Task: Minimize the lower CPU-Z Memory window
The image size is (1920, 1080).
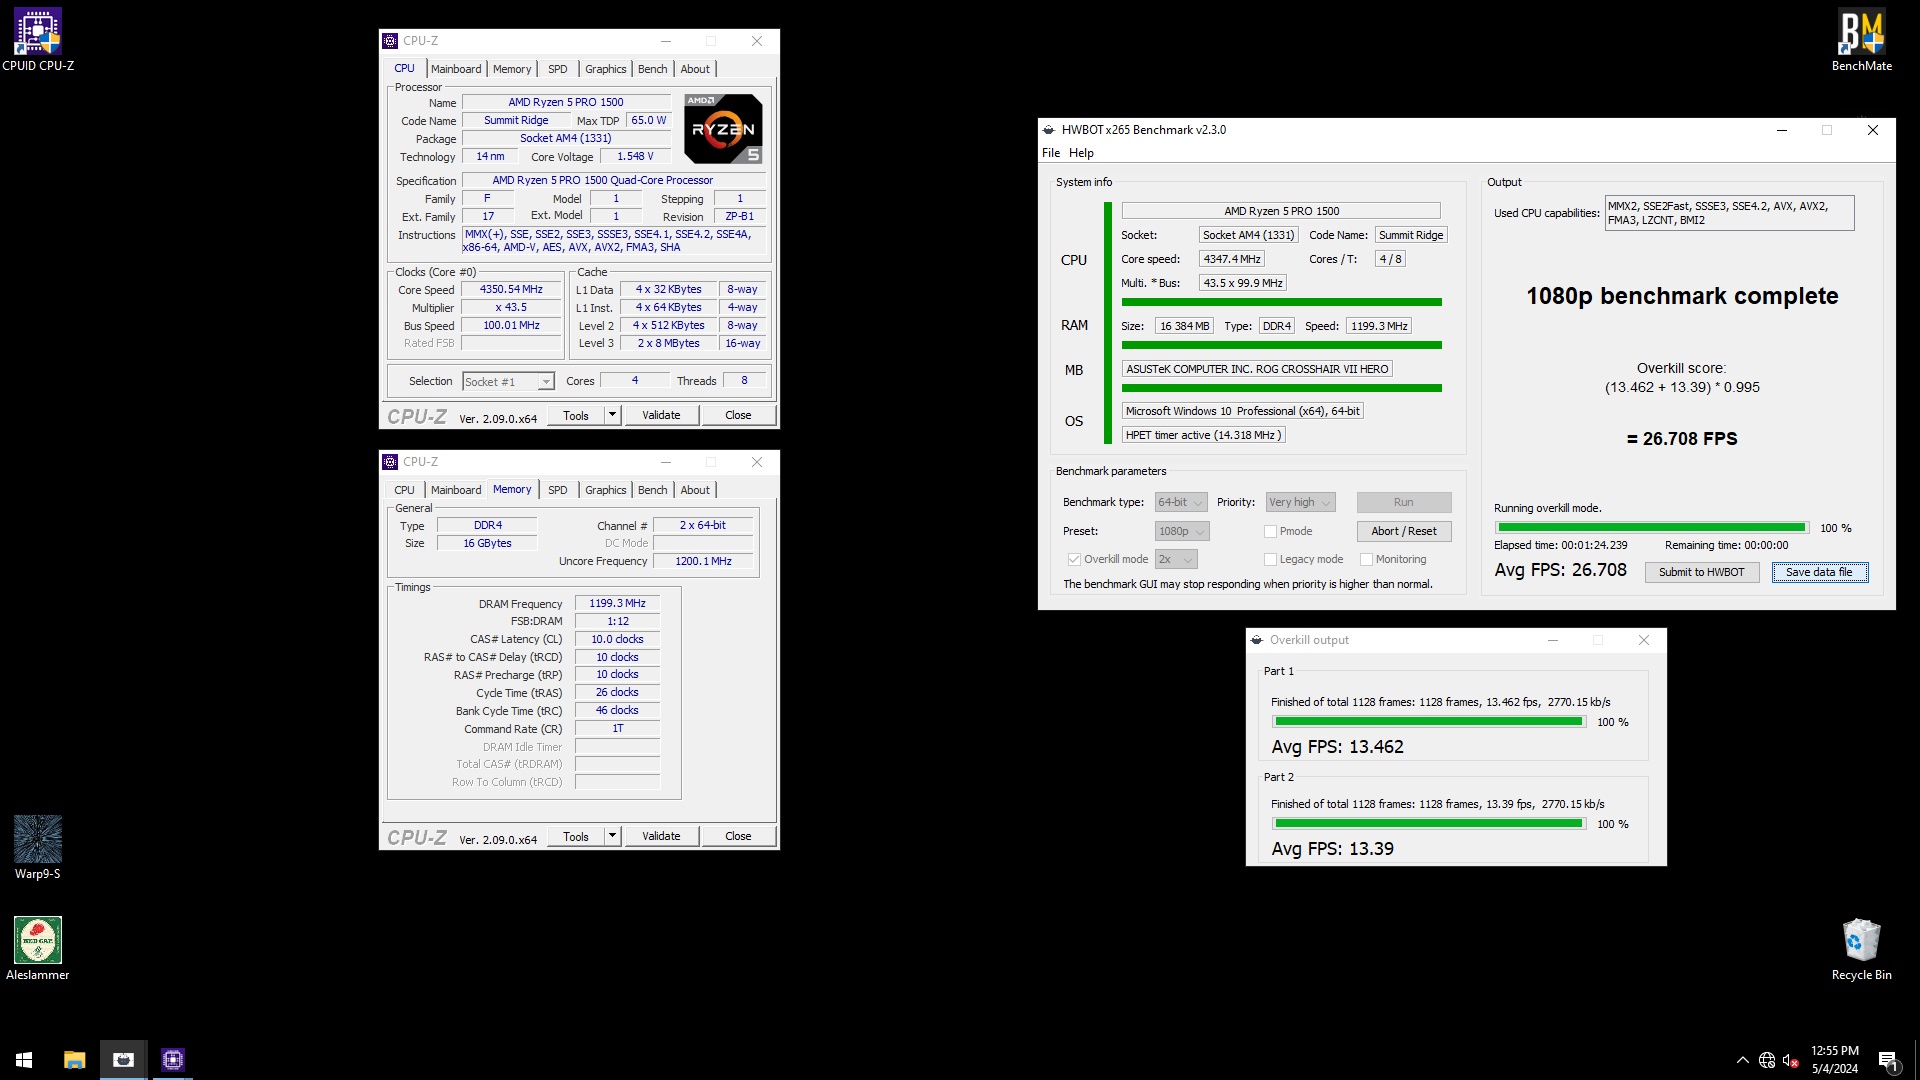Action: tap(666, 462)
